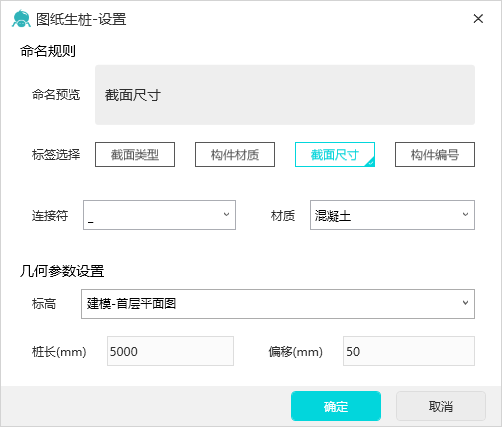Click the 取消 button
The image size is (502, 427).
click(441, 406)
